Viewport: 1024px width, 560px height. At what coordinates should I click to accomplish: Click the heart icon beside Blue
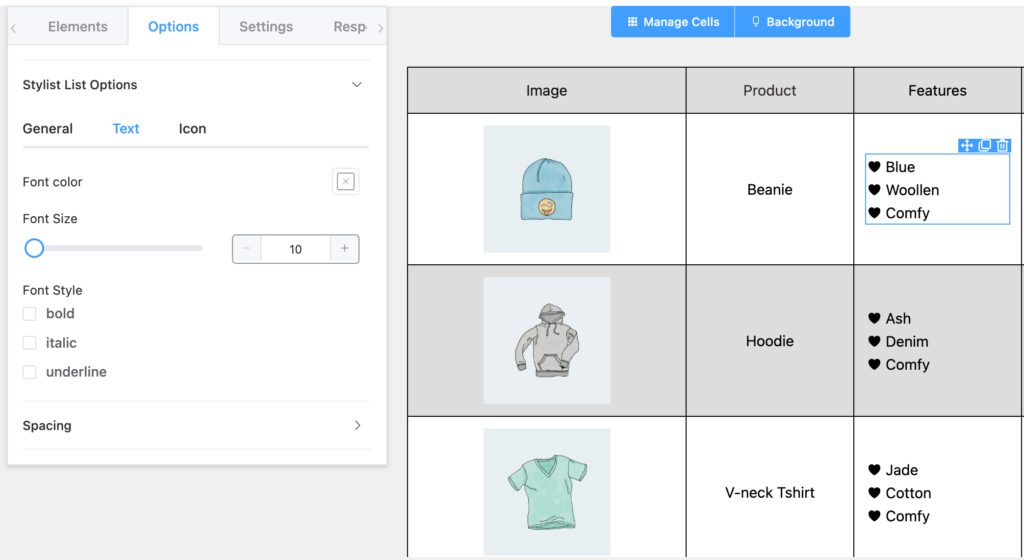874,167
